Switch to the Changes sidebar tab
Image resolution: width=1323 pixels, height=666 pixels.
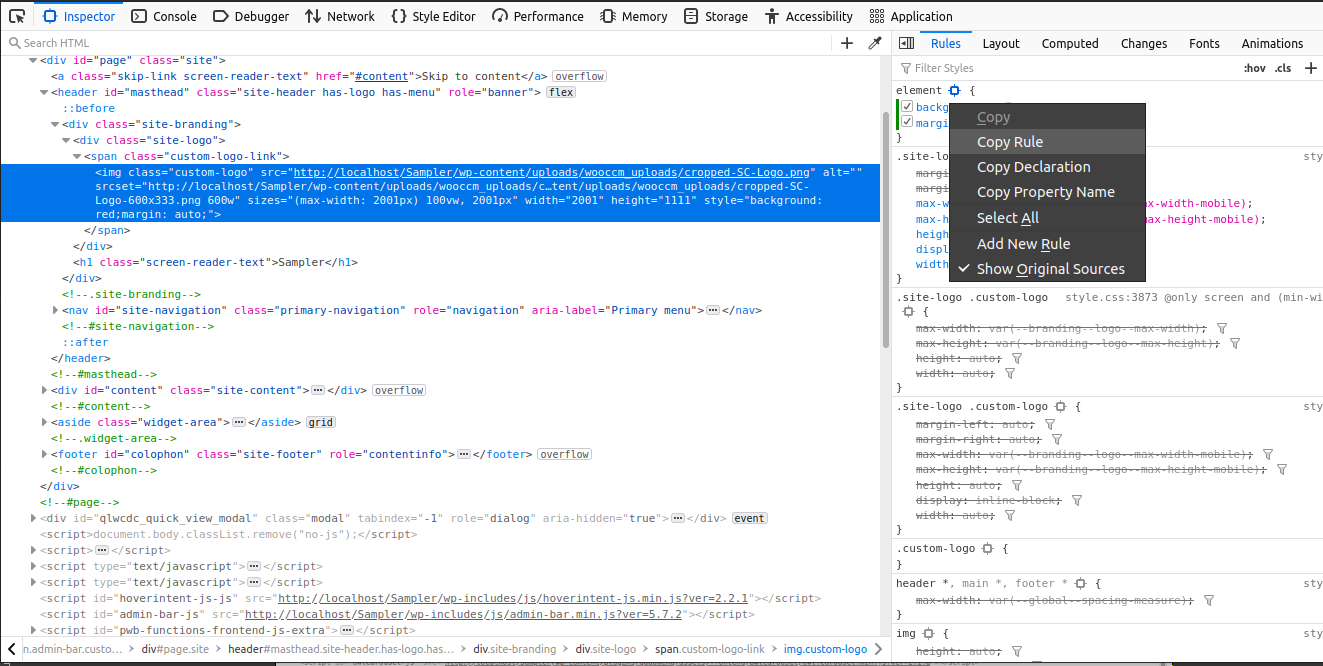1144,43
